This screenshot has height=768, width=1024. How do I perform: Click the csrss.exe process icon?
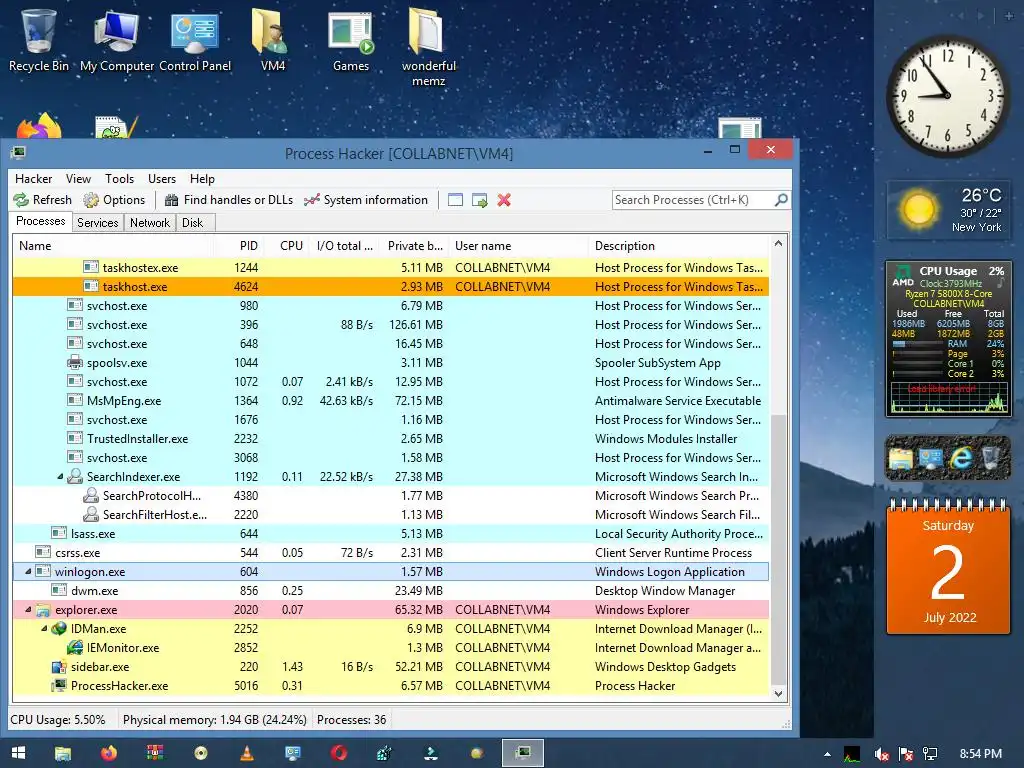click(x=43, y=552)
